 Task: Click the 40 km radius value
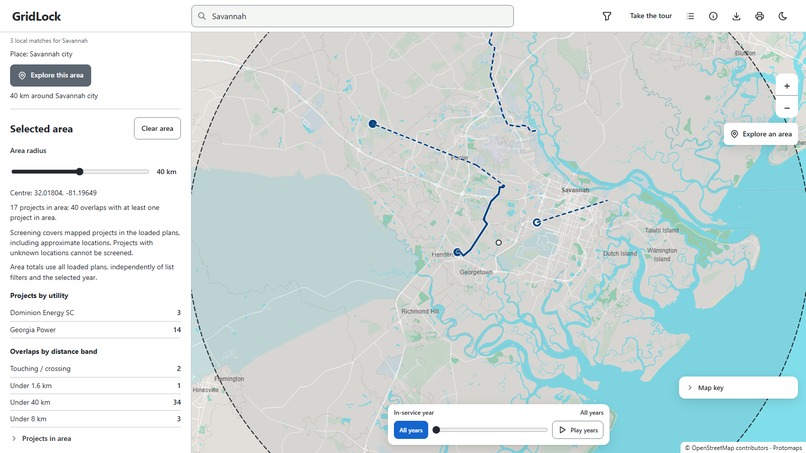click(166, 172)
